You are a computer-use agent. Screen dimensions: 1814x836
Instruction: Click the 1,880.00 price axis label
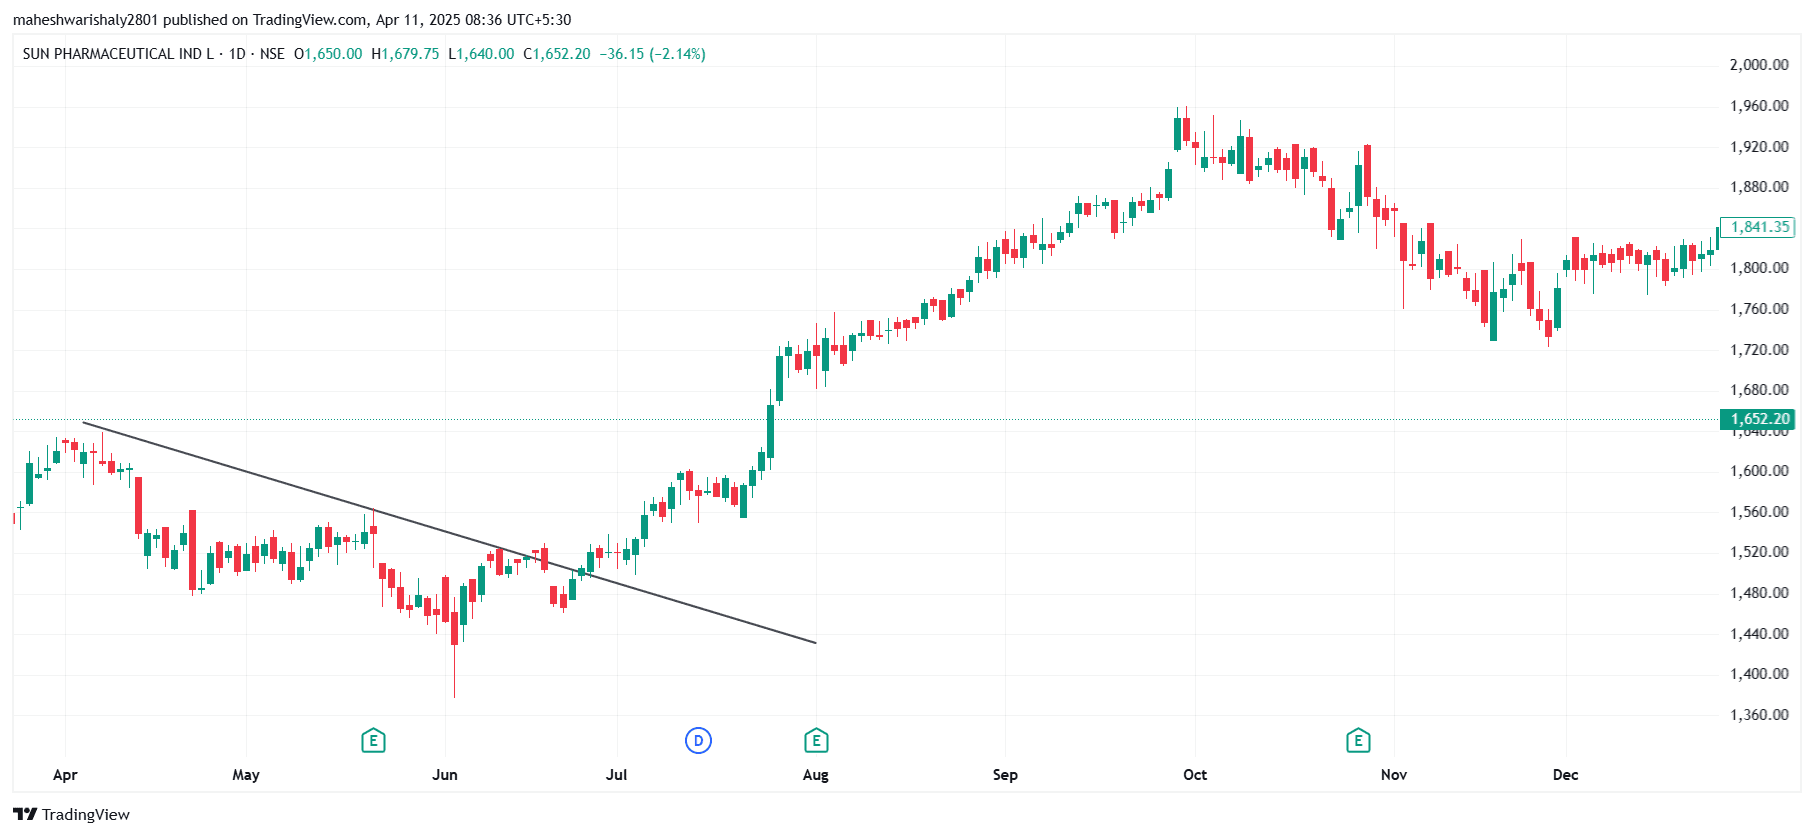pos(1759,187)
